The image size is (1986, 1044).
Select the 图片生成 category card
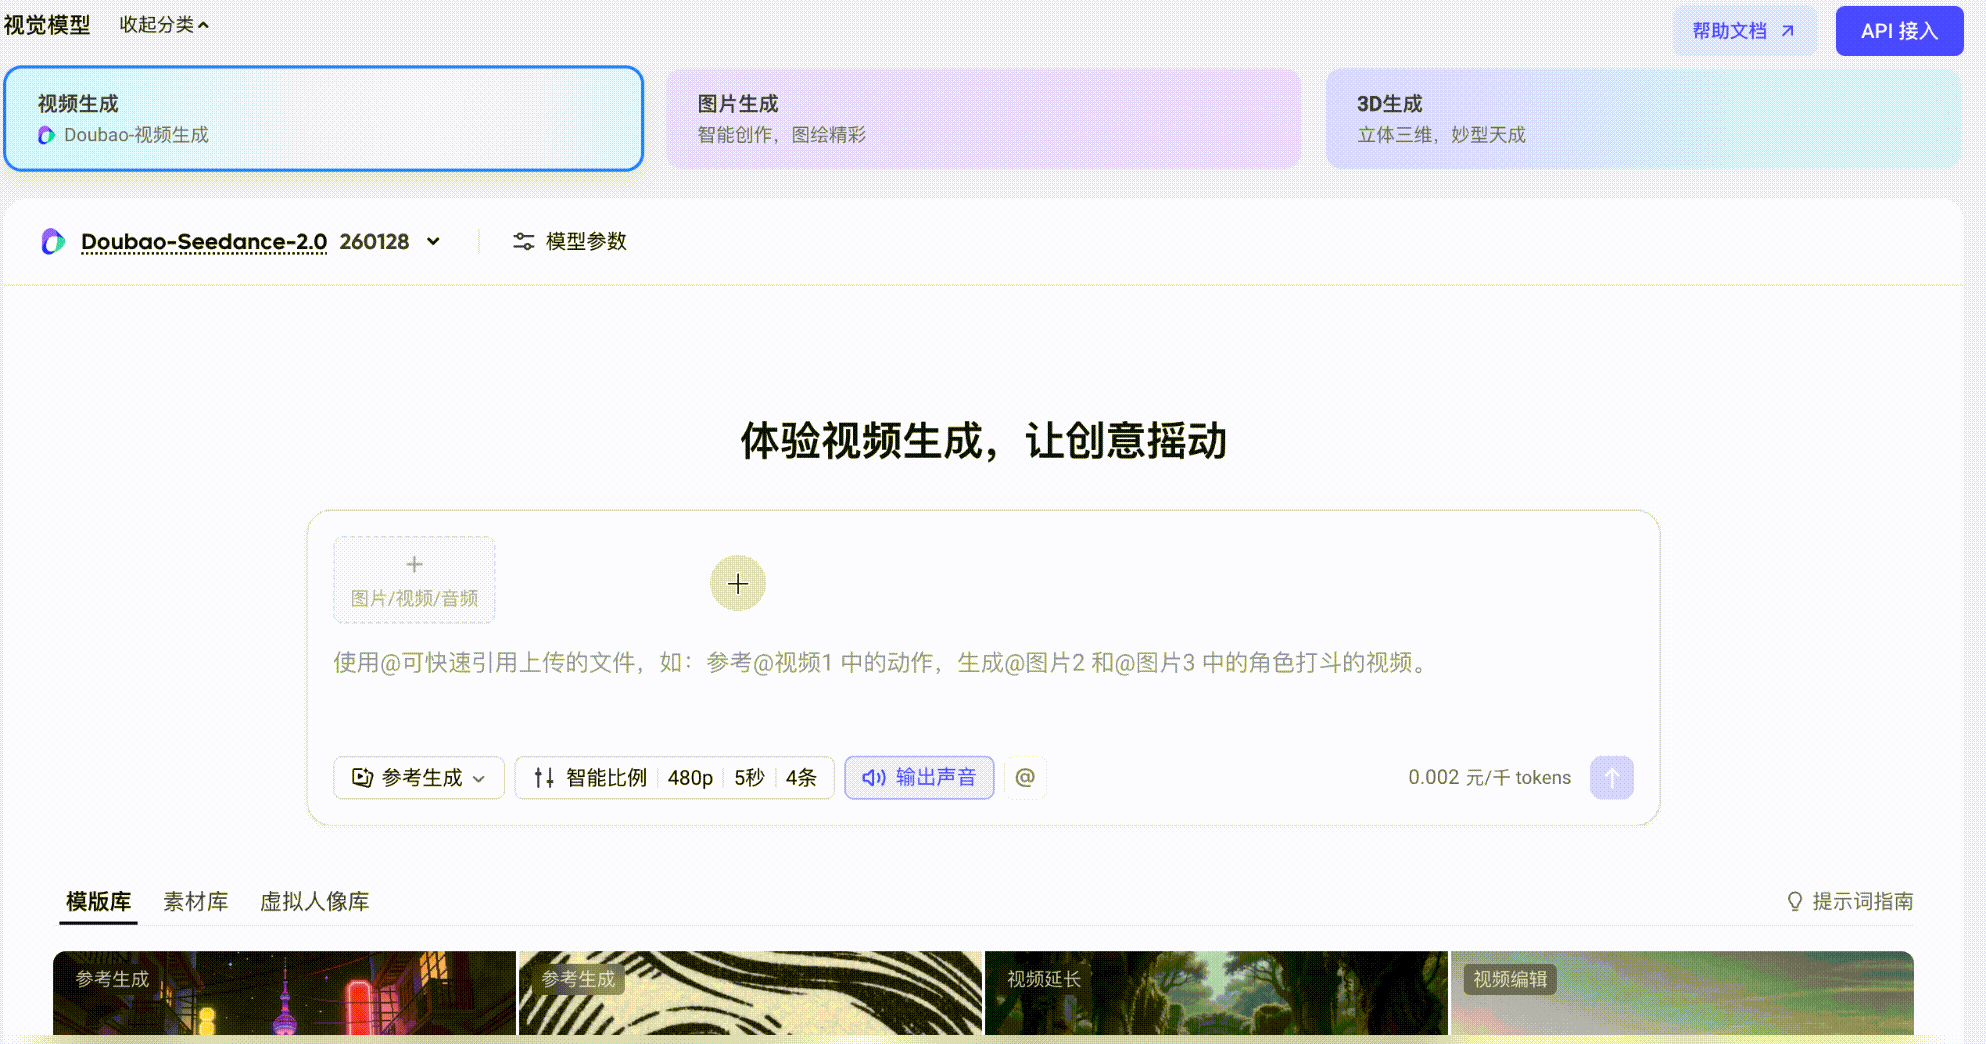(x=983, y=118)
